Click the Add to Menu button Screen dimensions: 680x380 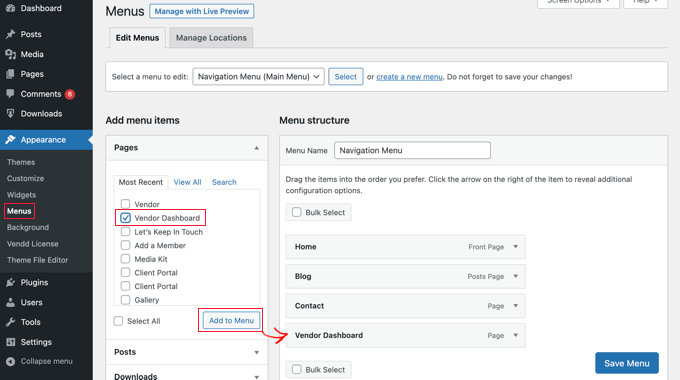point(231,321)
